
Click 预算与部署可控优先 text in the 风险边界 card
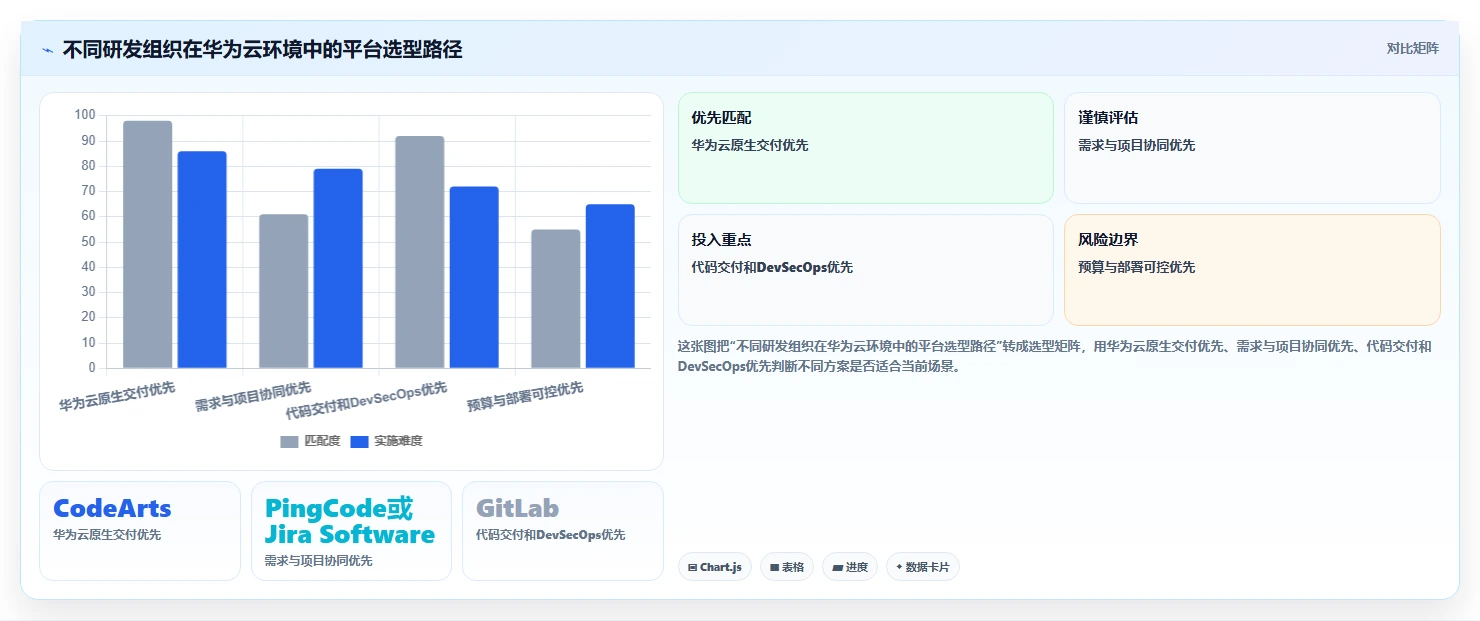pos(1136,267)
